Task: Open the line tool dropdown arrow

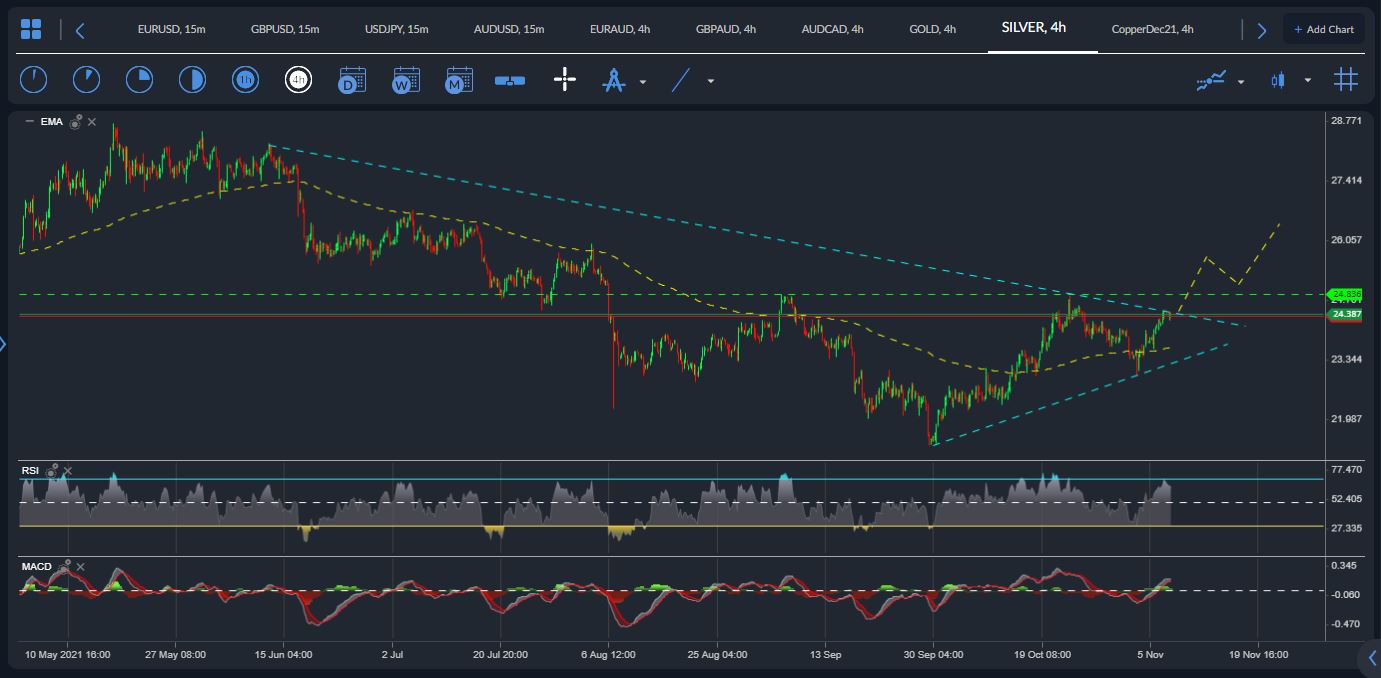Action: tap(711, 81)
